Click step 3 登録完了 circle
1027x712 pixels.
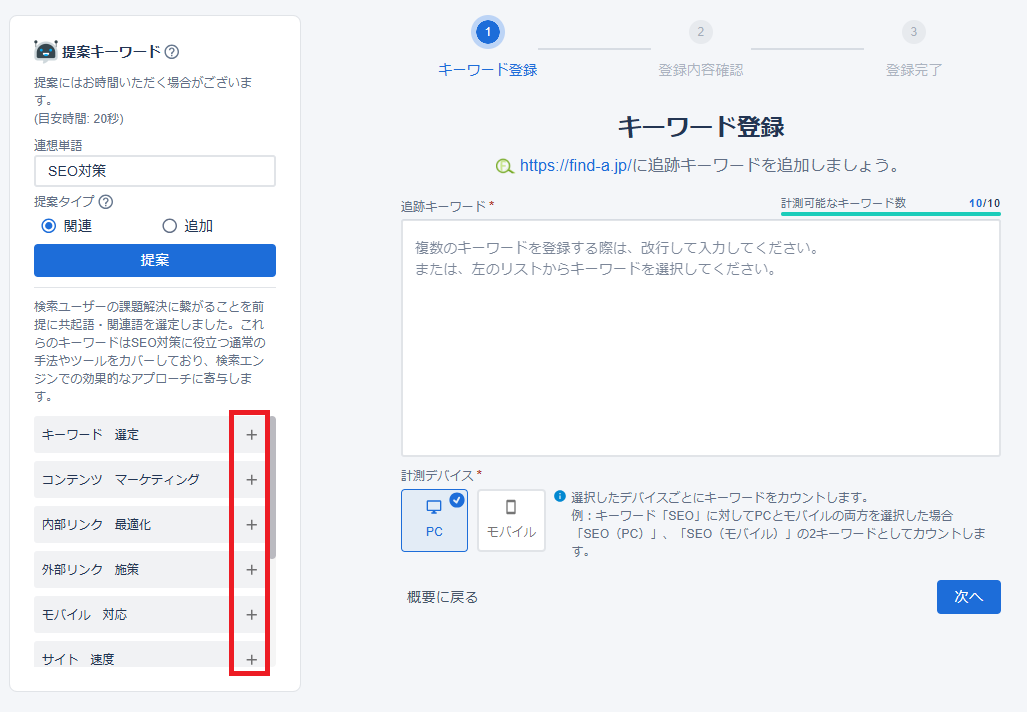[x=914, y=32]
